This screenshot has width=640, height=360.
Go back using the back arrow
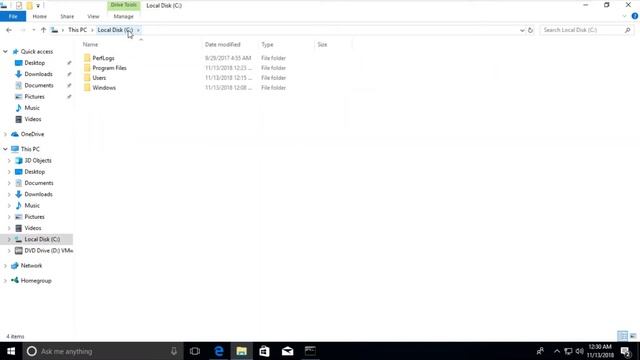(x=9, y=30)
